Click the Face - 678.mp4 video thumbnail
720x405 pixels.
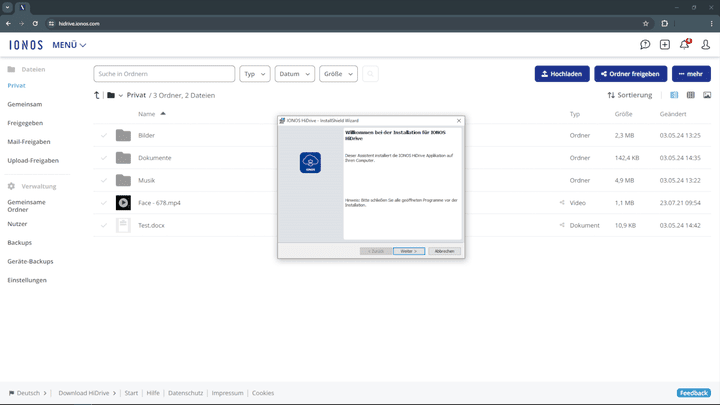pos(123,202)
